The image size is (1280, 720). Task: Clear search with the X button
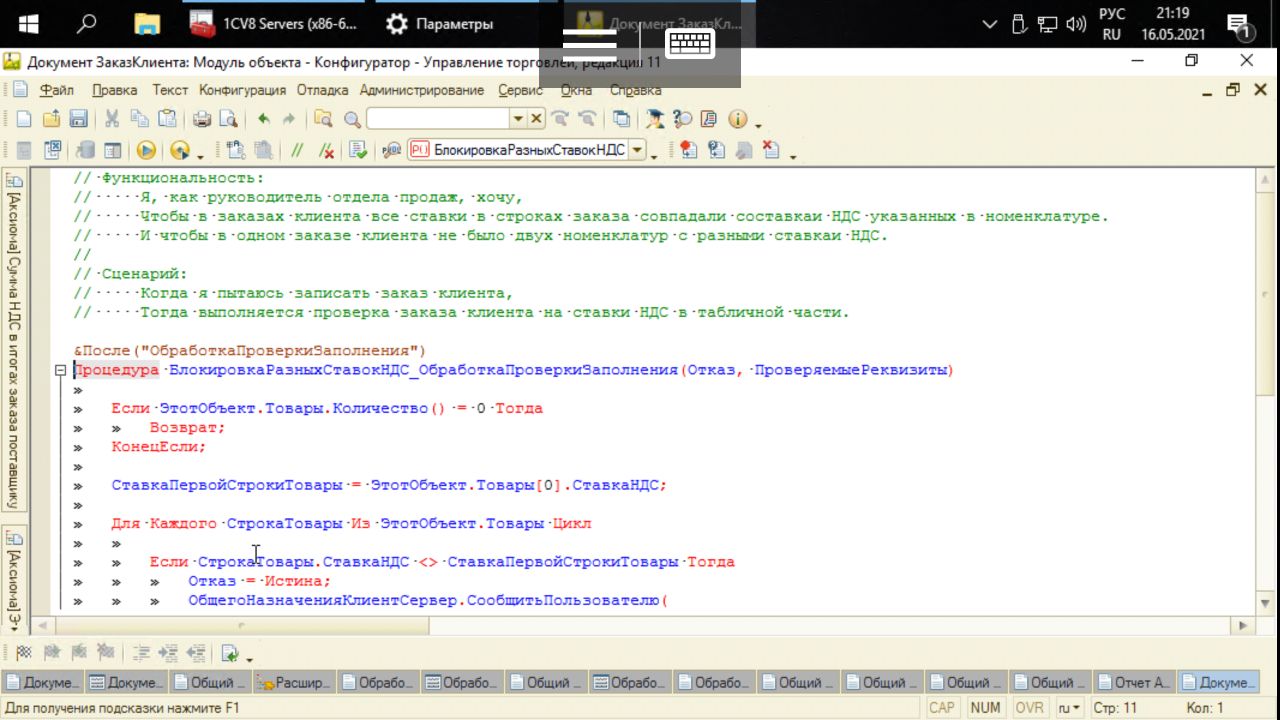tap(537, 119)
